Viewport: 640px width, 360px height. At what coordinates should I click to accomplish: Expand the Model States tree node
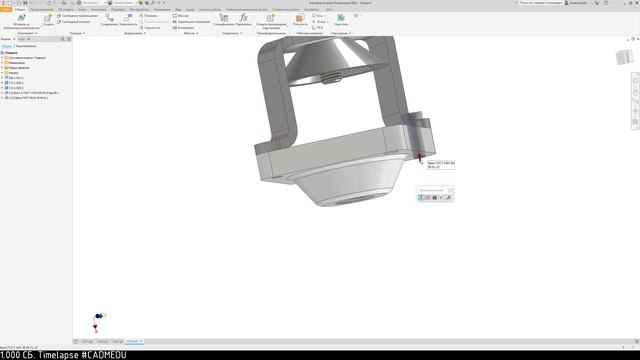2,58
